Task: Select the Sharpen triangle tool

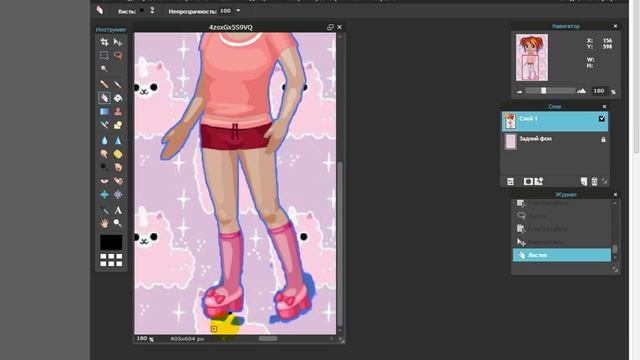Action: click(x=118, y=140)
